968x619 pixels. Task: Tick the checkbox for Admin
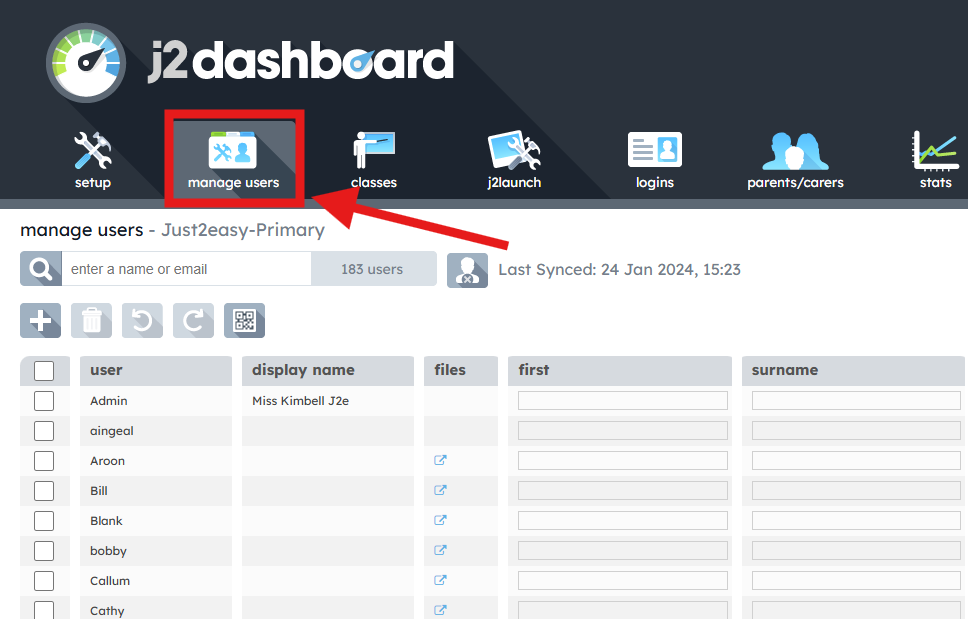click(x=44, y=401)
